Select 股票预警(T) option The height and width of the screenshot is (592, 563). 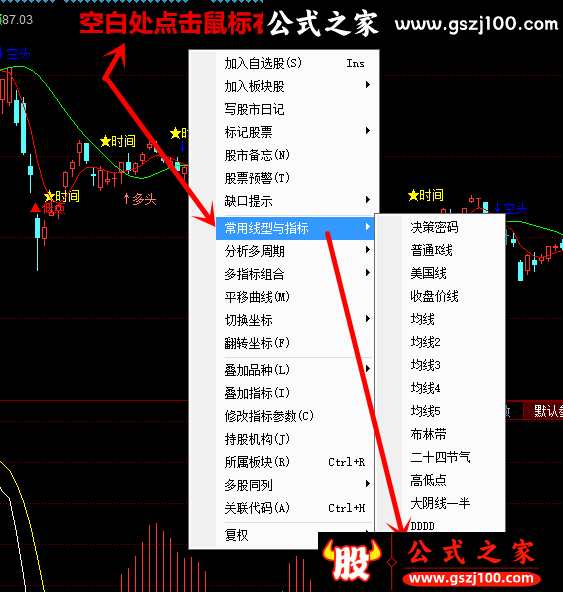pos(295,178)
